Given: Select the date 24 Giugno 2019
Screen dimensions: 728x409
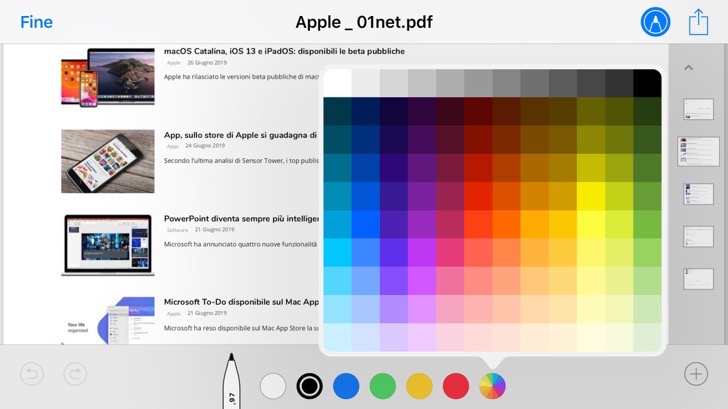Looking at the screenshot, I should pyautogui.click(x=205, y=146).
